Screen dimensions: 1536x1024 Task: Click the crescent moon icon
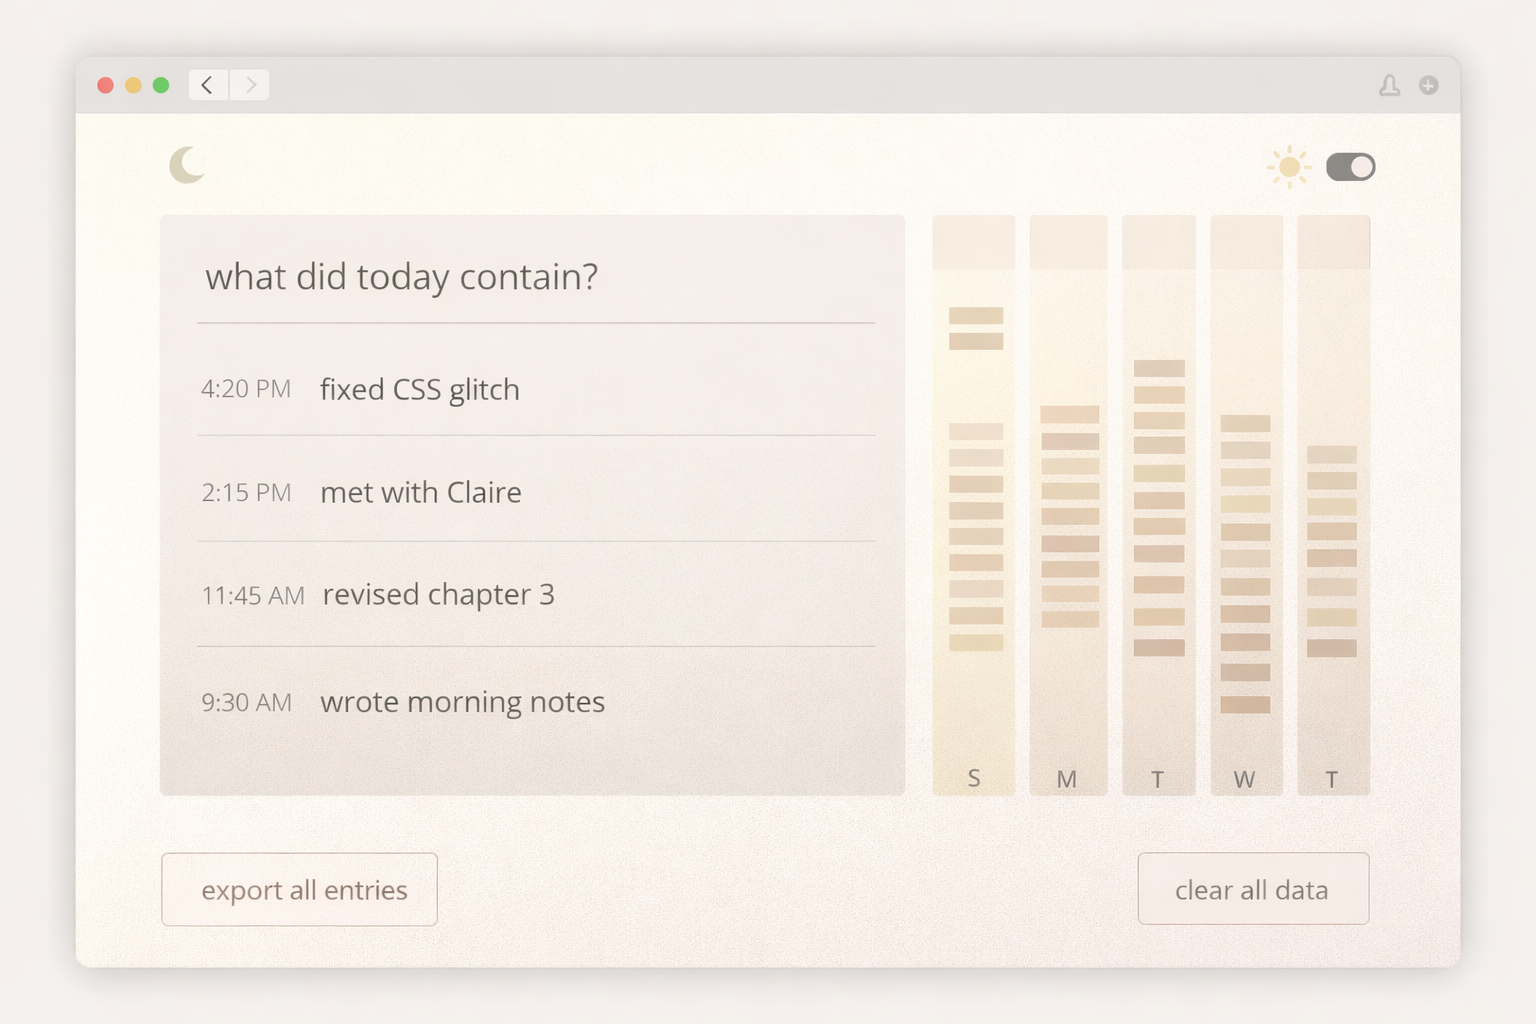(186, 164)
